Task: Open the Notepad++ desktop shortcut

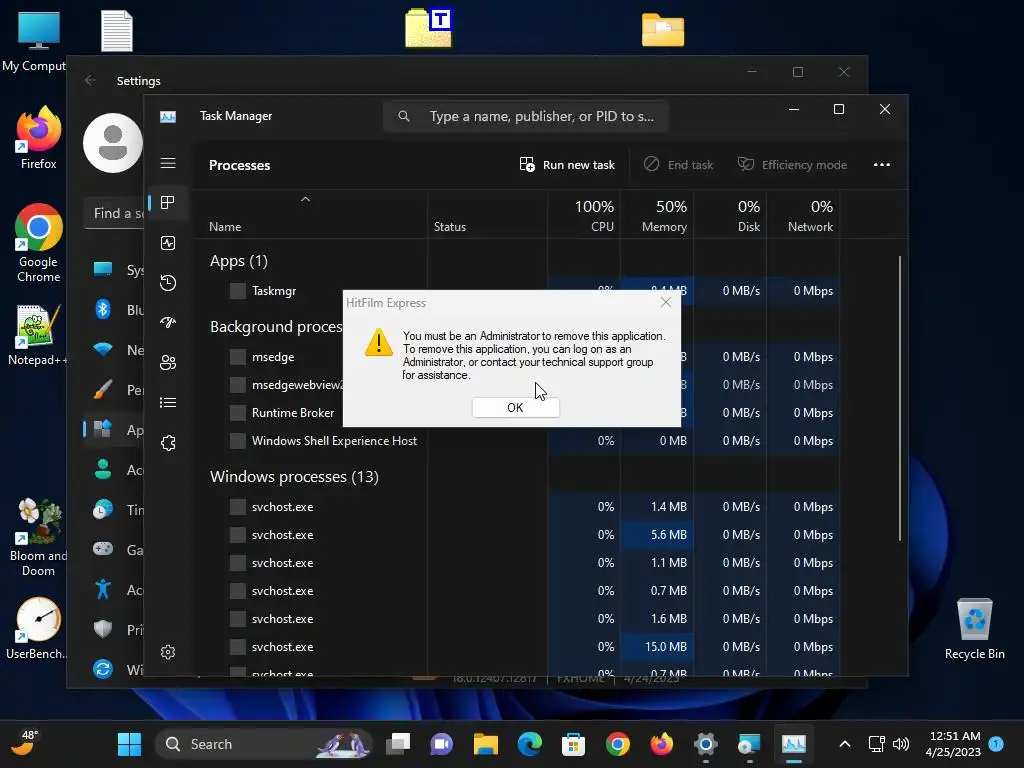Action: pyautogui.click(x=37, y=335)
